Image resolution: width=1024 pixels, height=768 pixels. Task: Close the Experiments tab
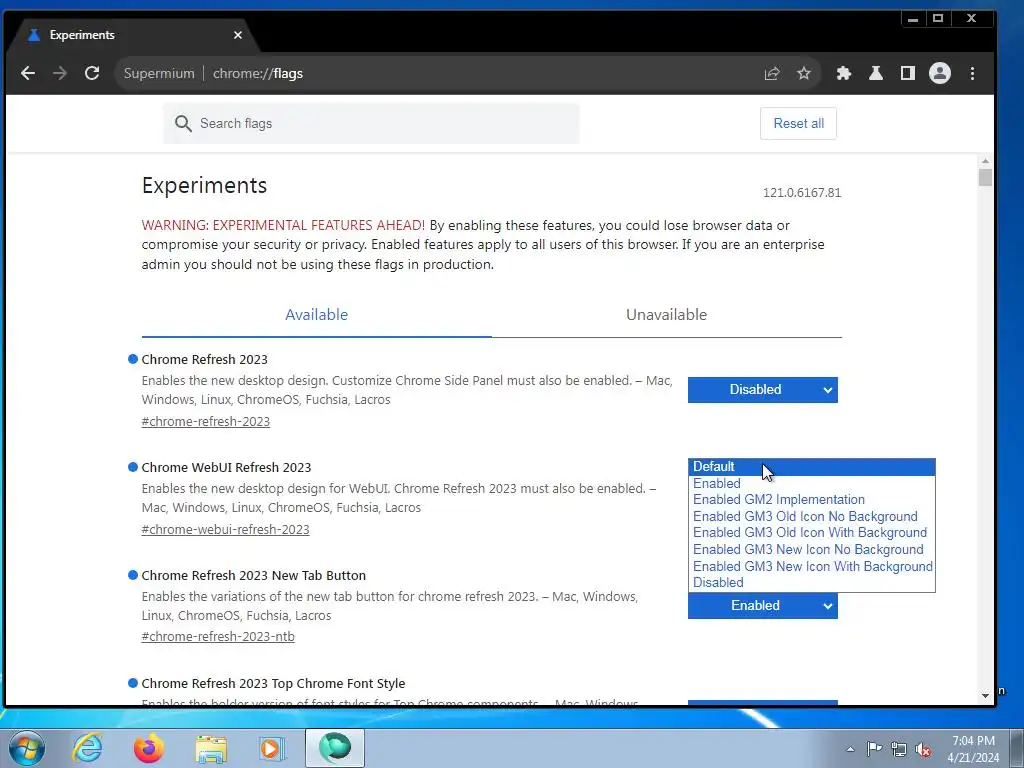(x=238, y=35)
